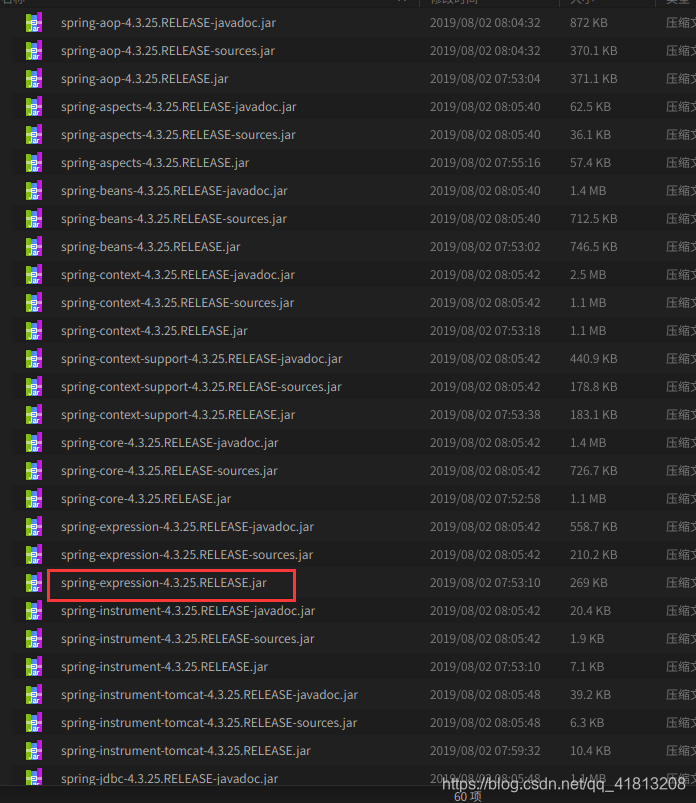Click the jar icon beside spring-aop-4.3.25.RELEASE.jar
This screenshot has width=696, height=803.
[x=34, y=79]
